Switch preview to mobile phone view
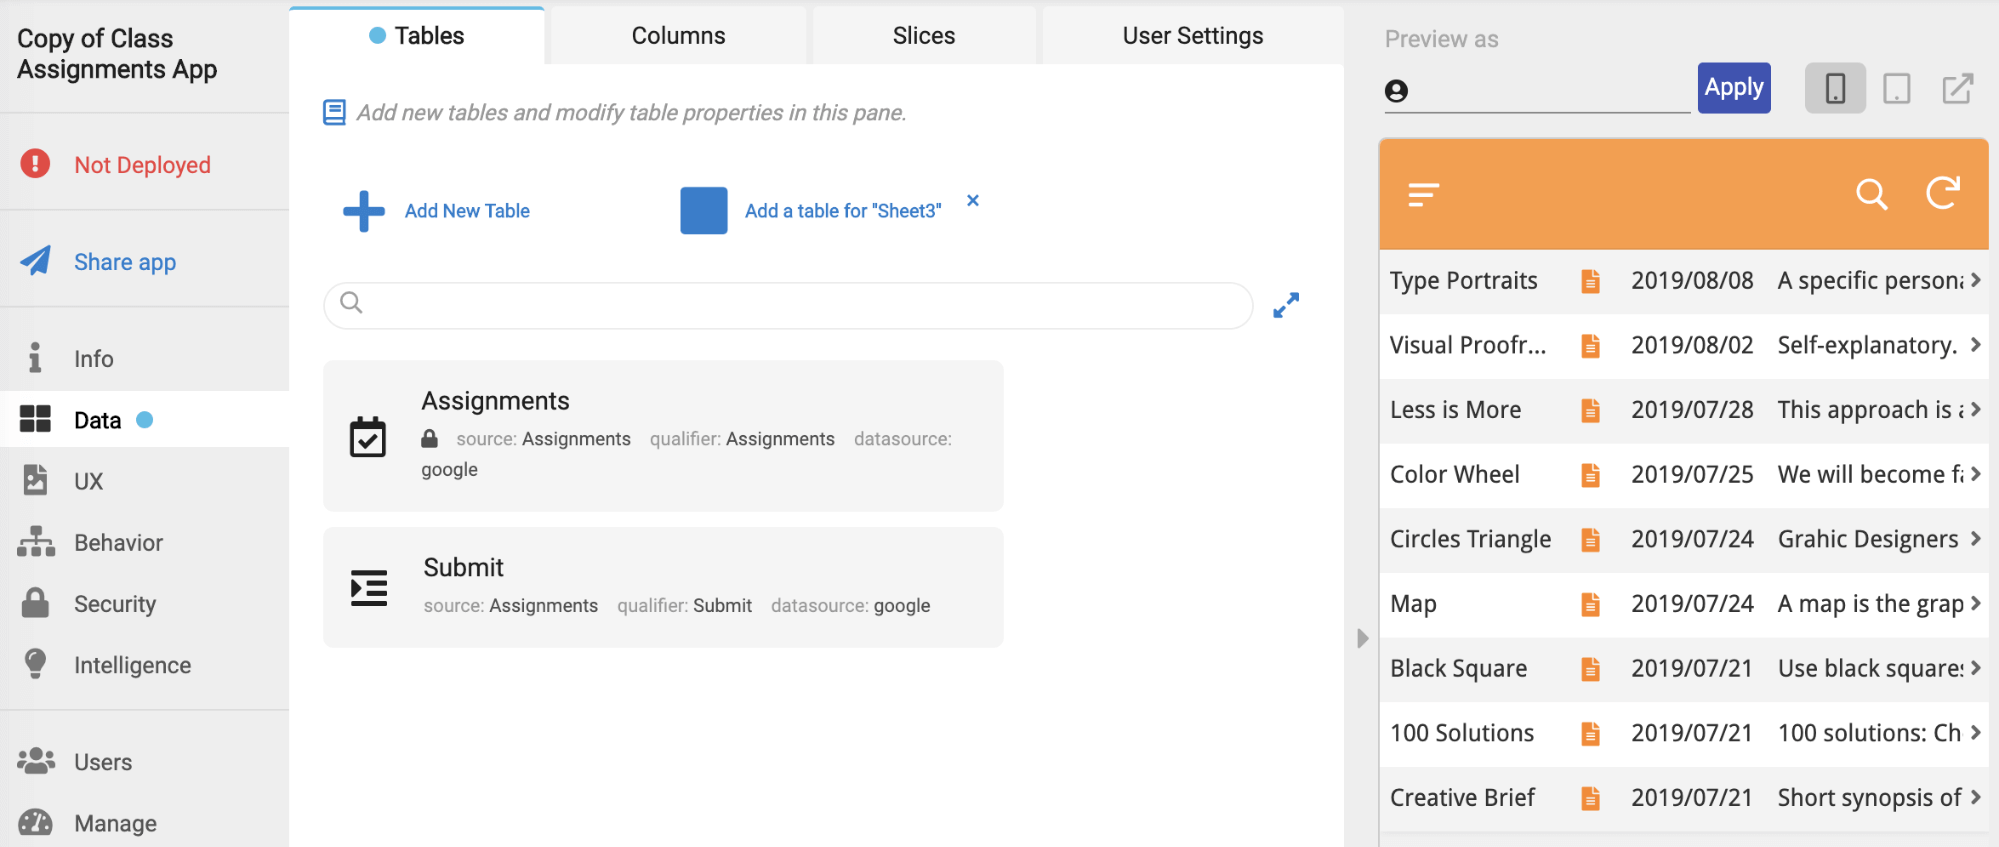This screenshot has height=847, width=1999. click(x=1835, y=89)
